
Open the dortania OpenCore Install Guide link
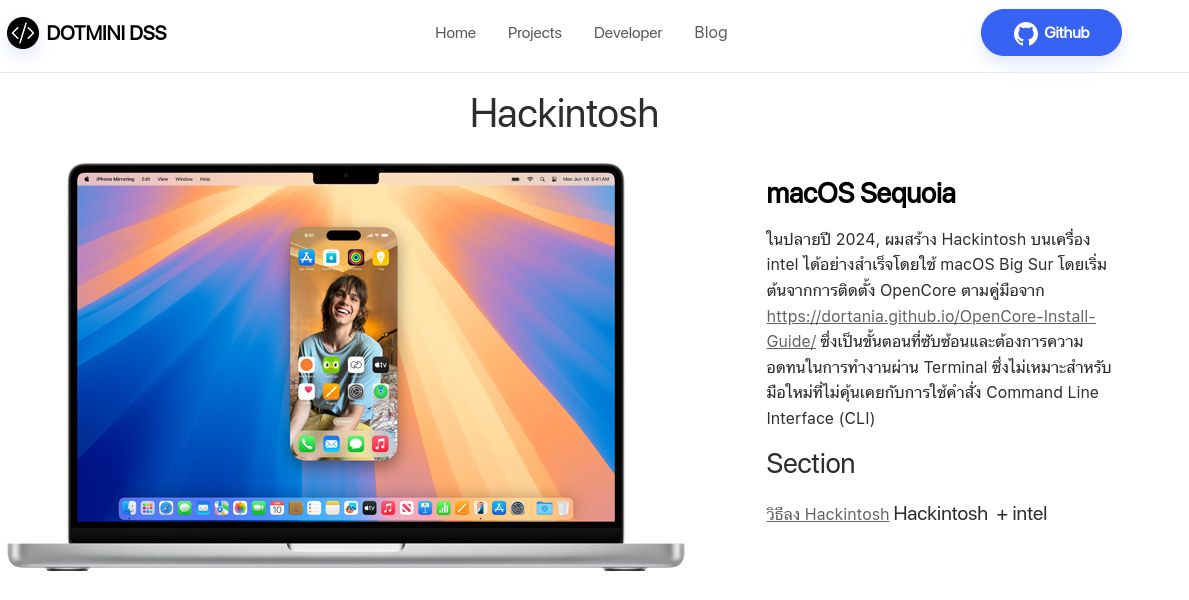930,328
